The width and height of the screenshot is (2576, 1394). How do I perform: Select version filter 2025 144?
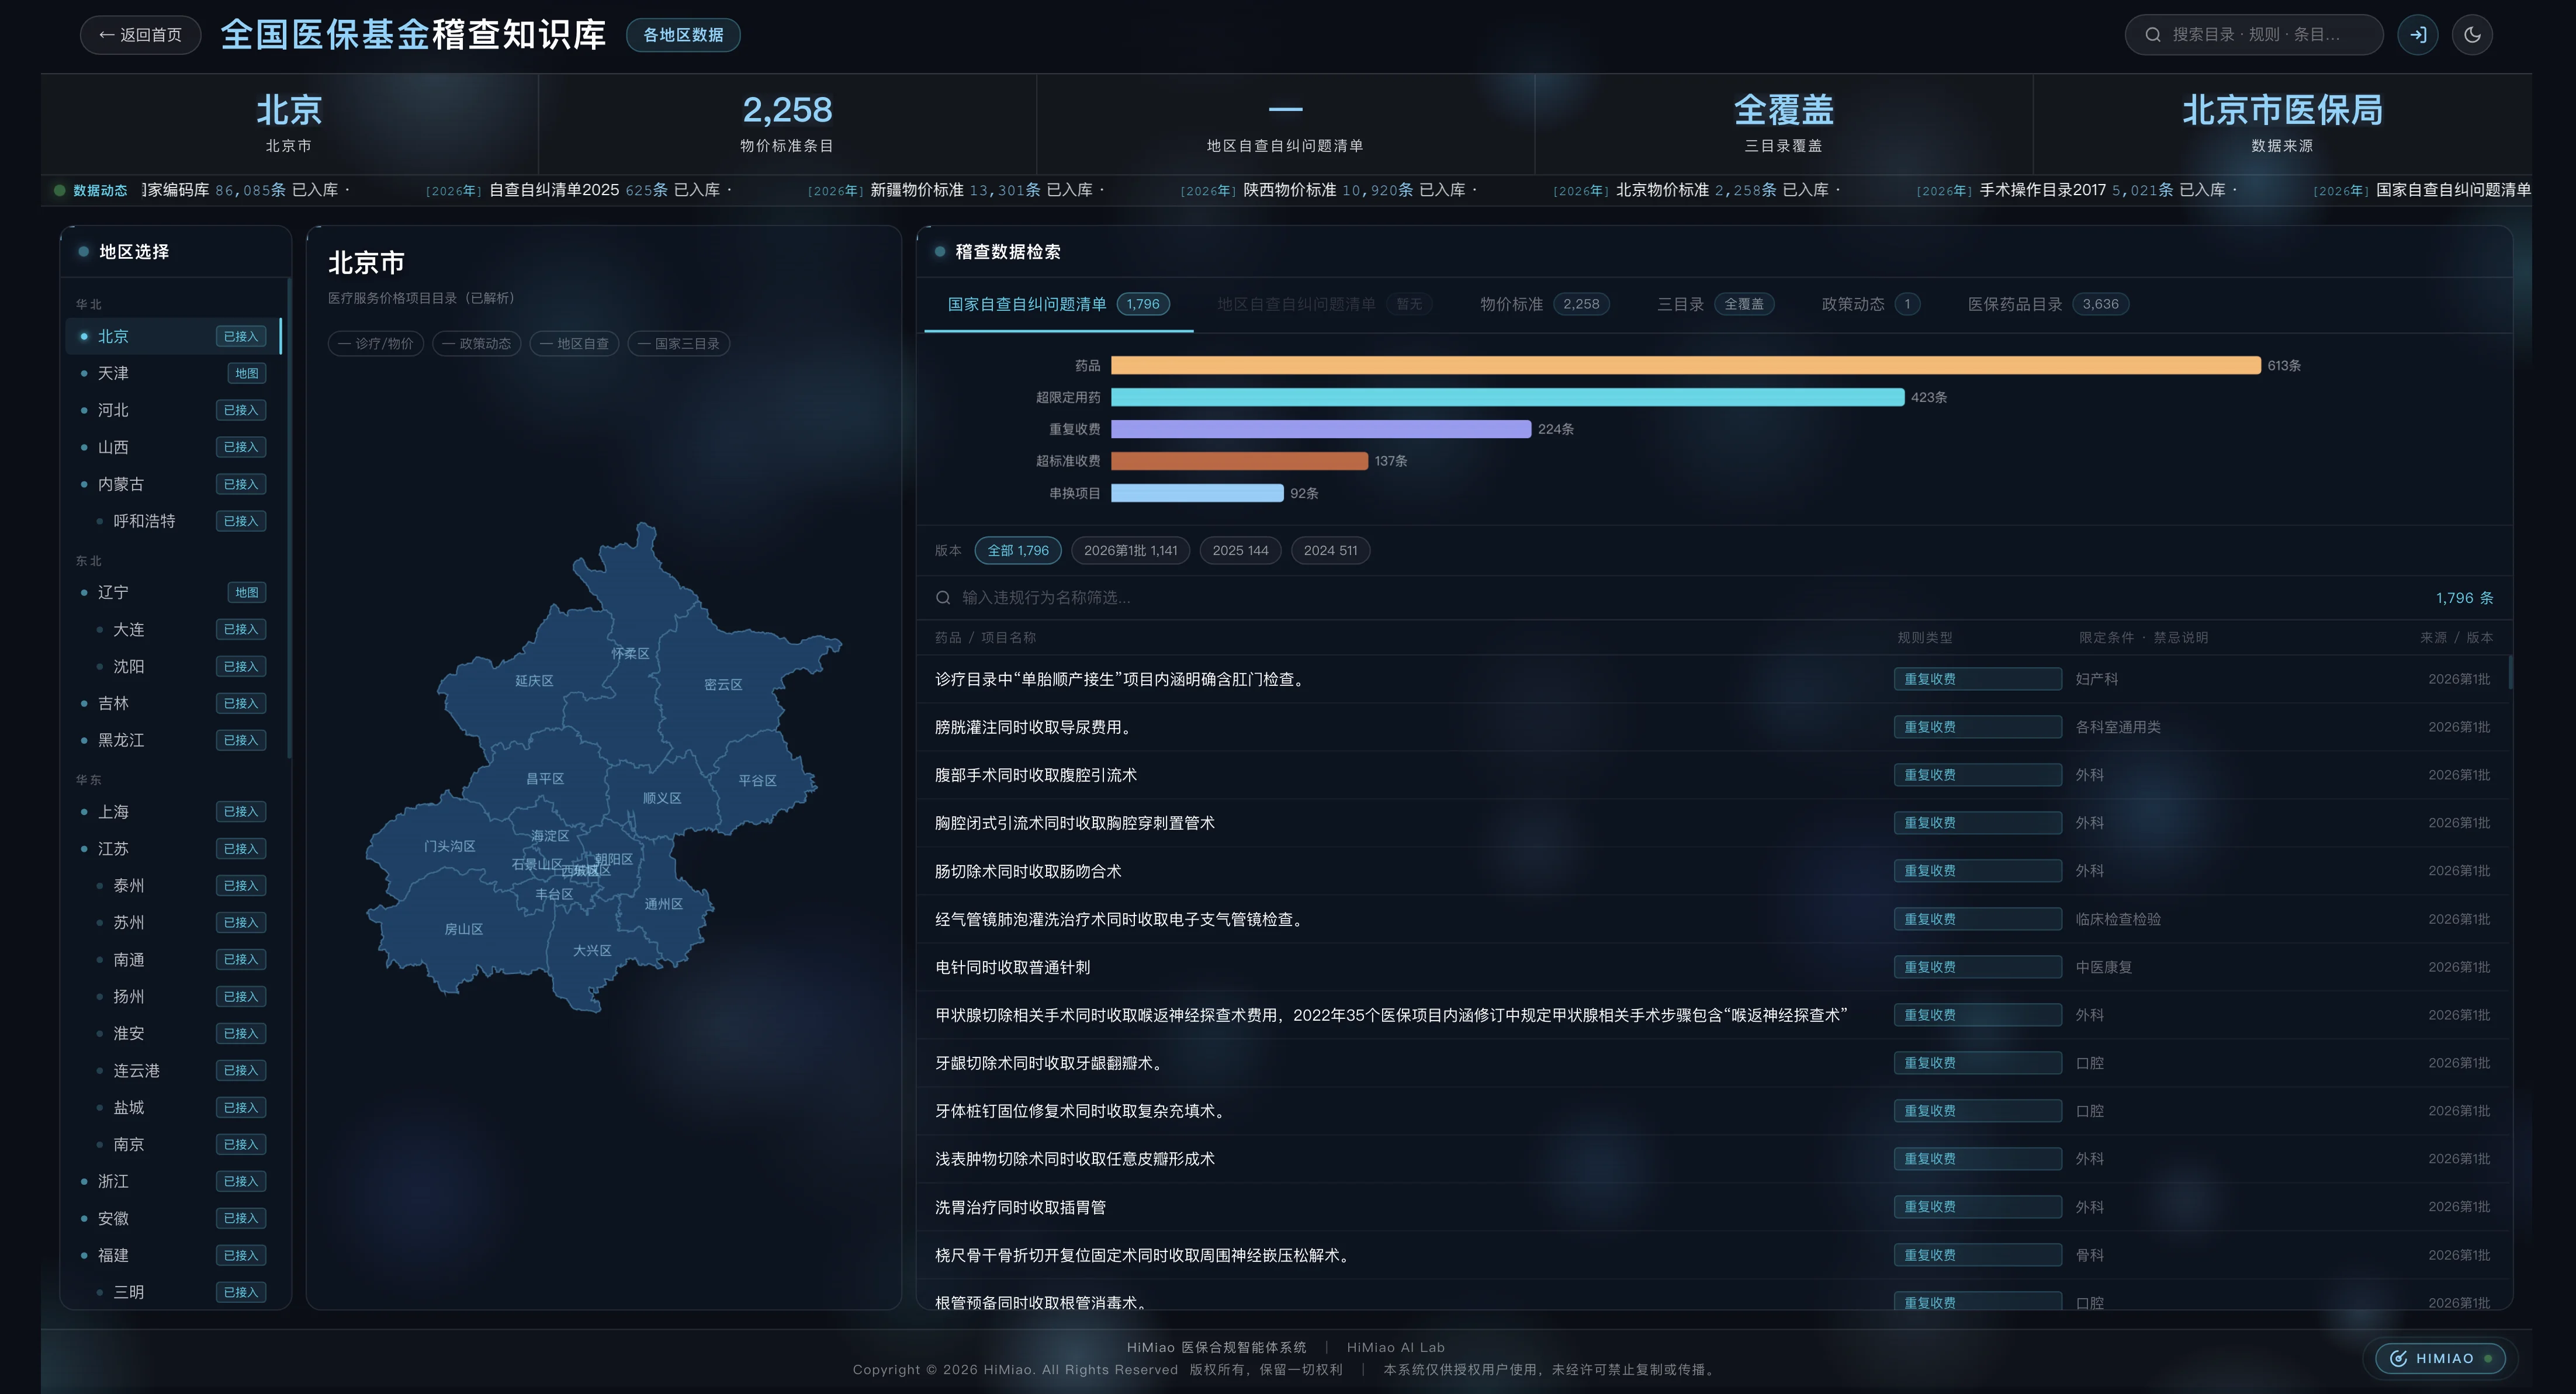click(x=1240, y=551)
